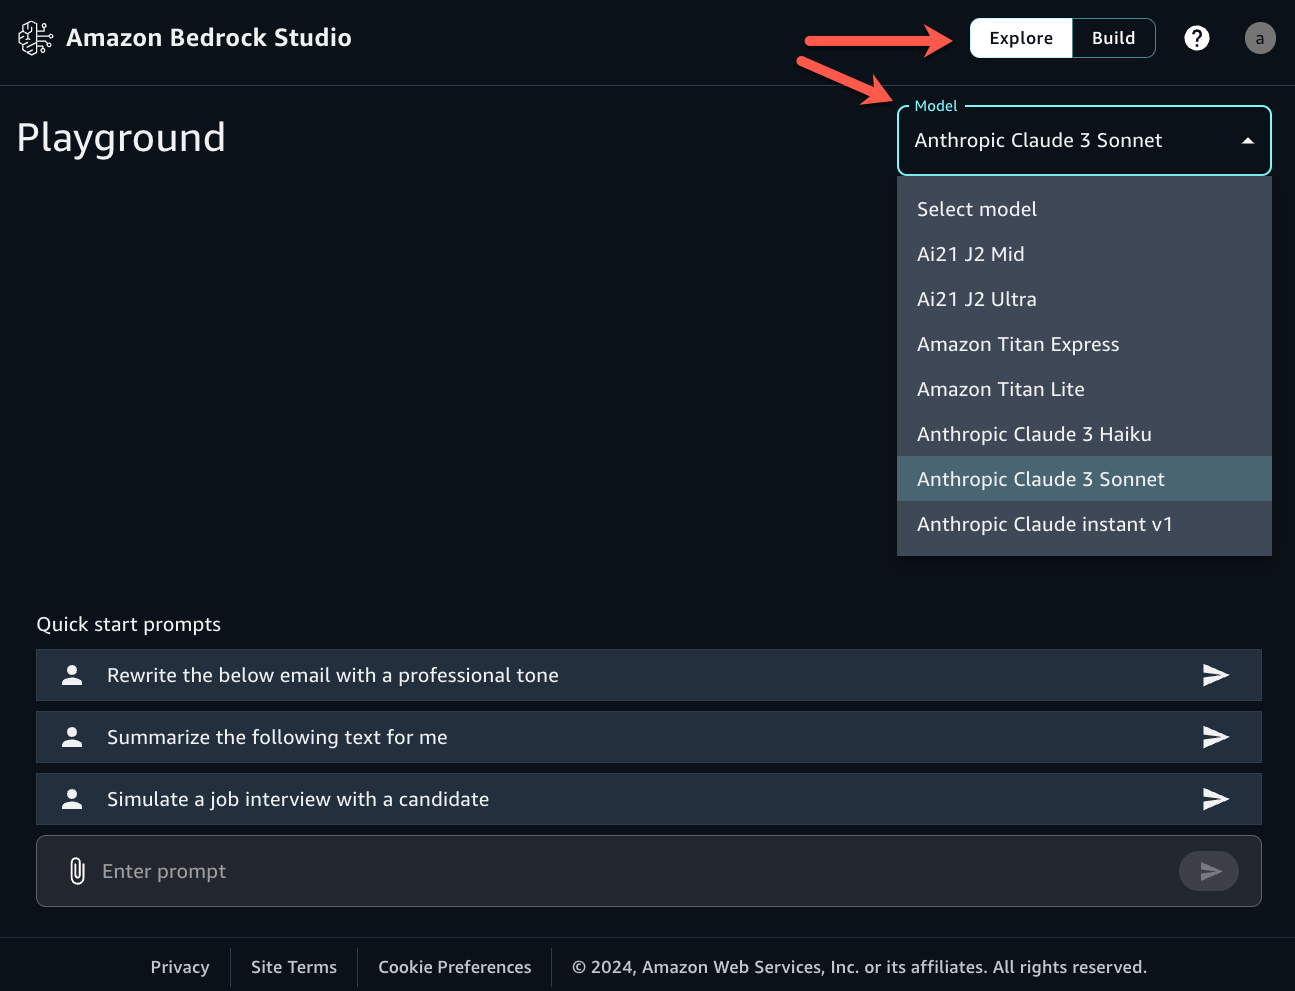Click the Amazon Bedrock Studio logo icon
Screen dimensions: 1295x991
point(35,37)
